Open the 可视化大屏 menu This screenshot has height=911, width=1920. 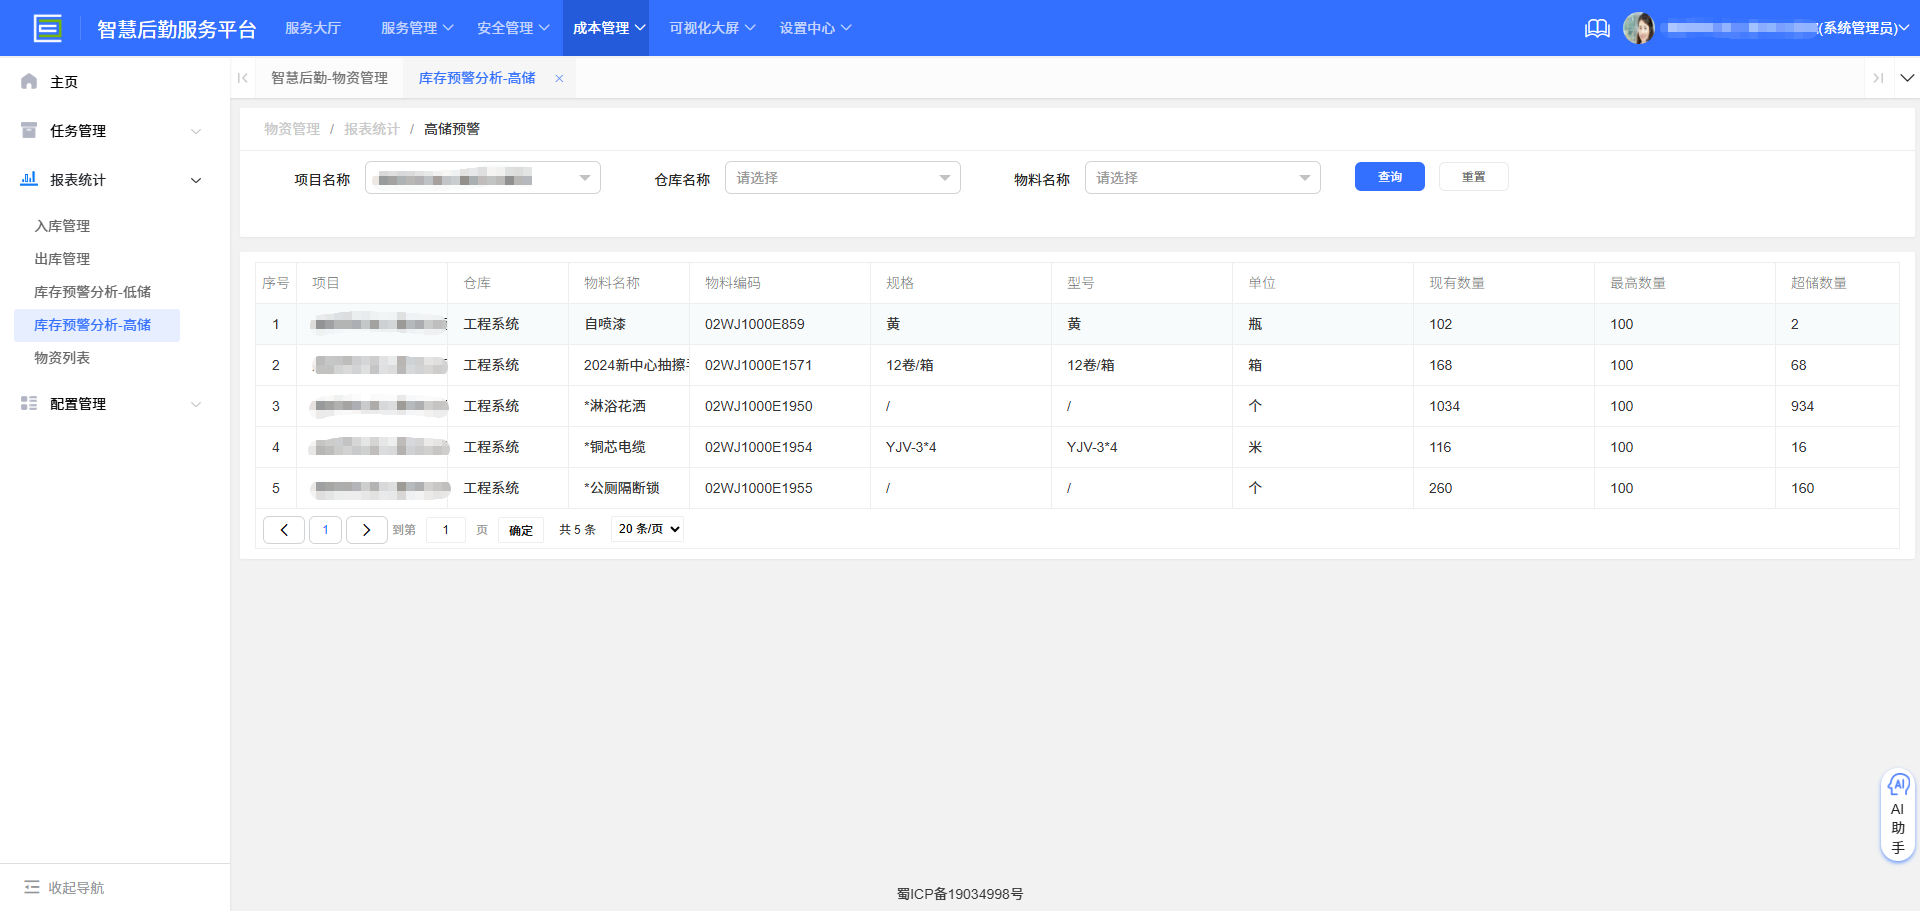point(710,28)
